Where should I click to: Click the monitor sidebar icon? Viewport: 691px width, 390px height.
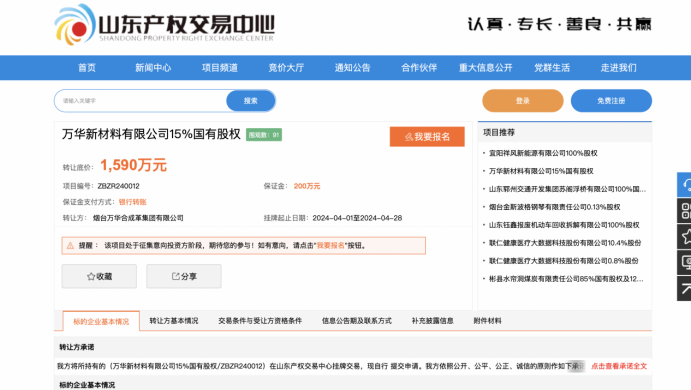[x=685, y=263]
